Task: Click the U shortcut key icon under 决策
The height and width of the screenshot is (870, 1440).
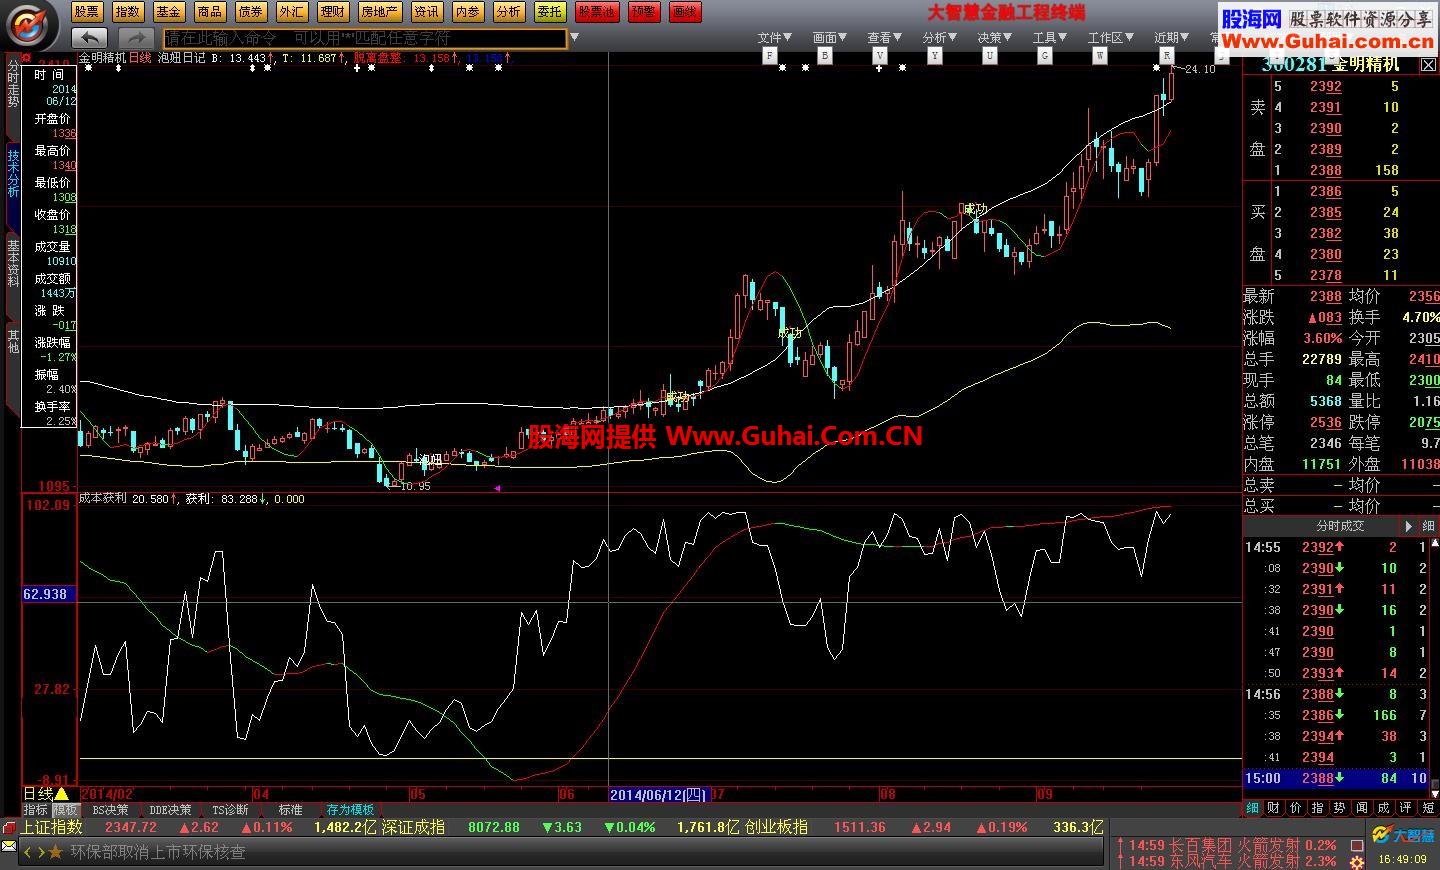Action: point(989,56)
